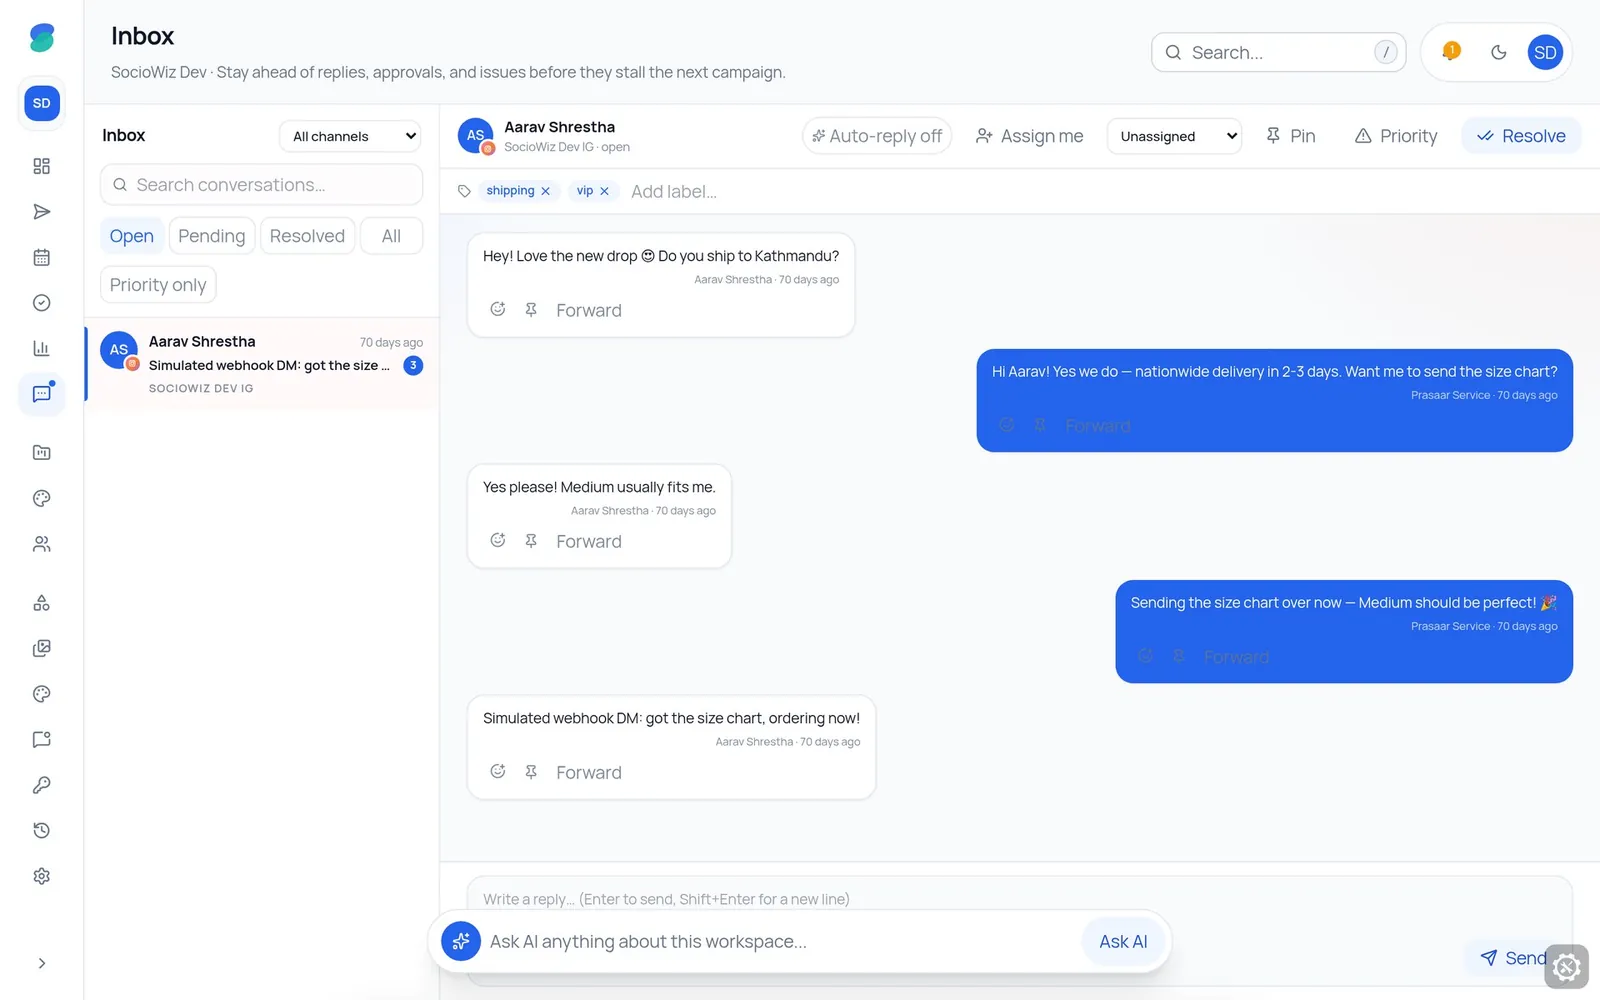Switch to the Resolved filter tab
Screen dimensions: 1600x1000
pos(307,236)
